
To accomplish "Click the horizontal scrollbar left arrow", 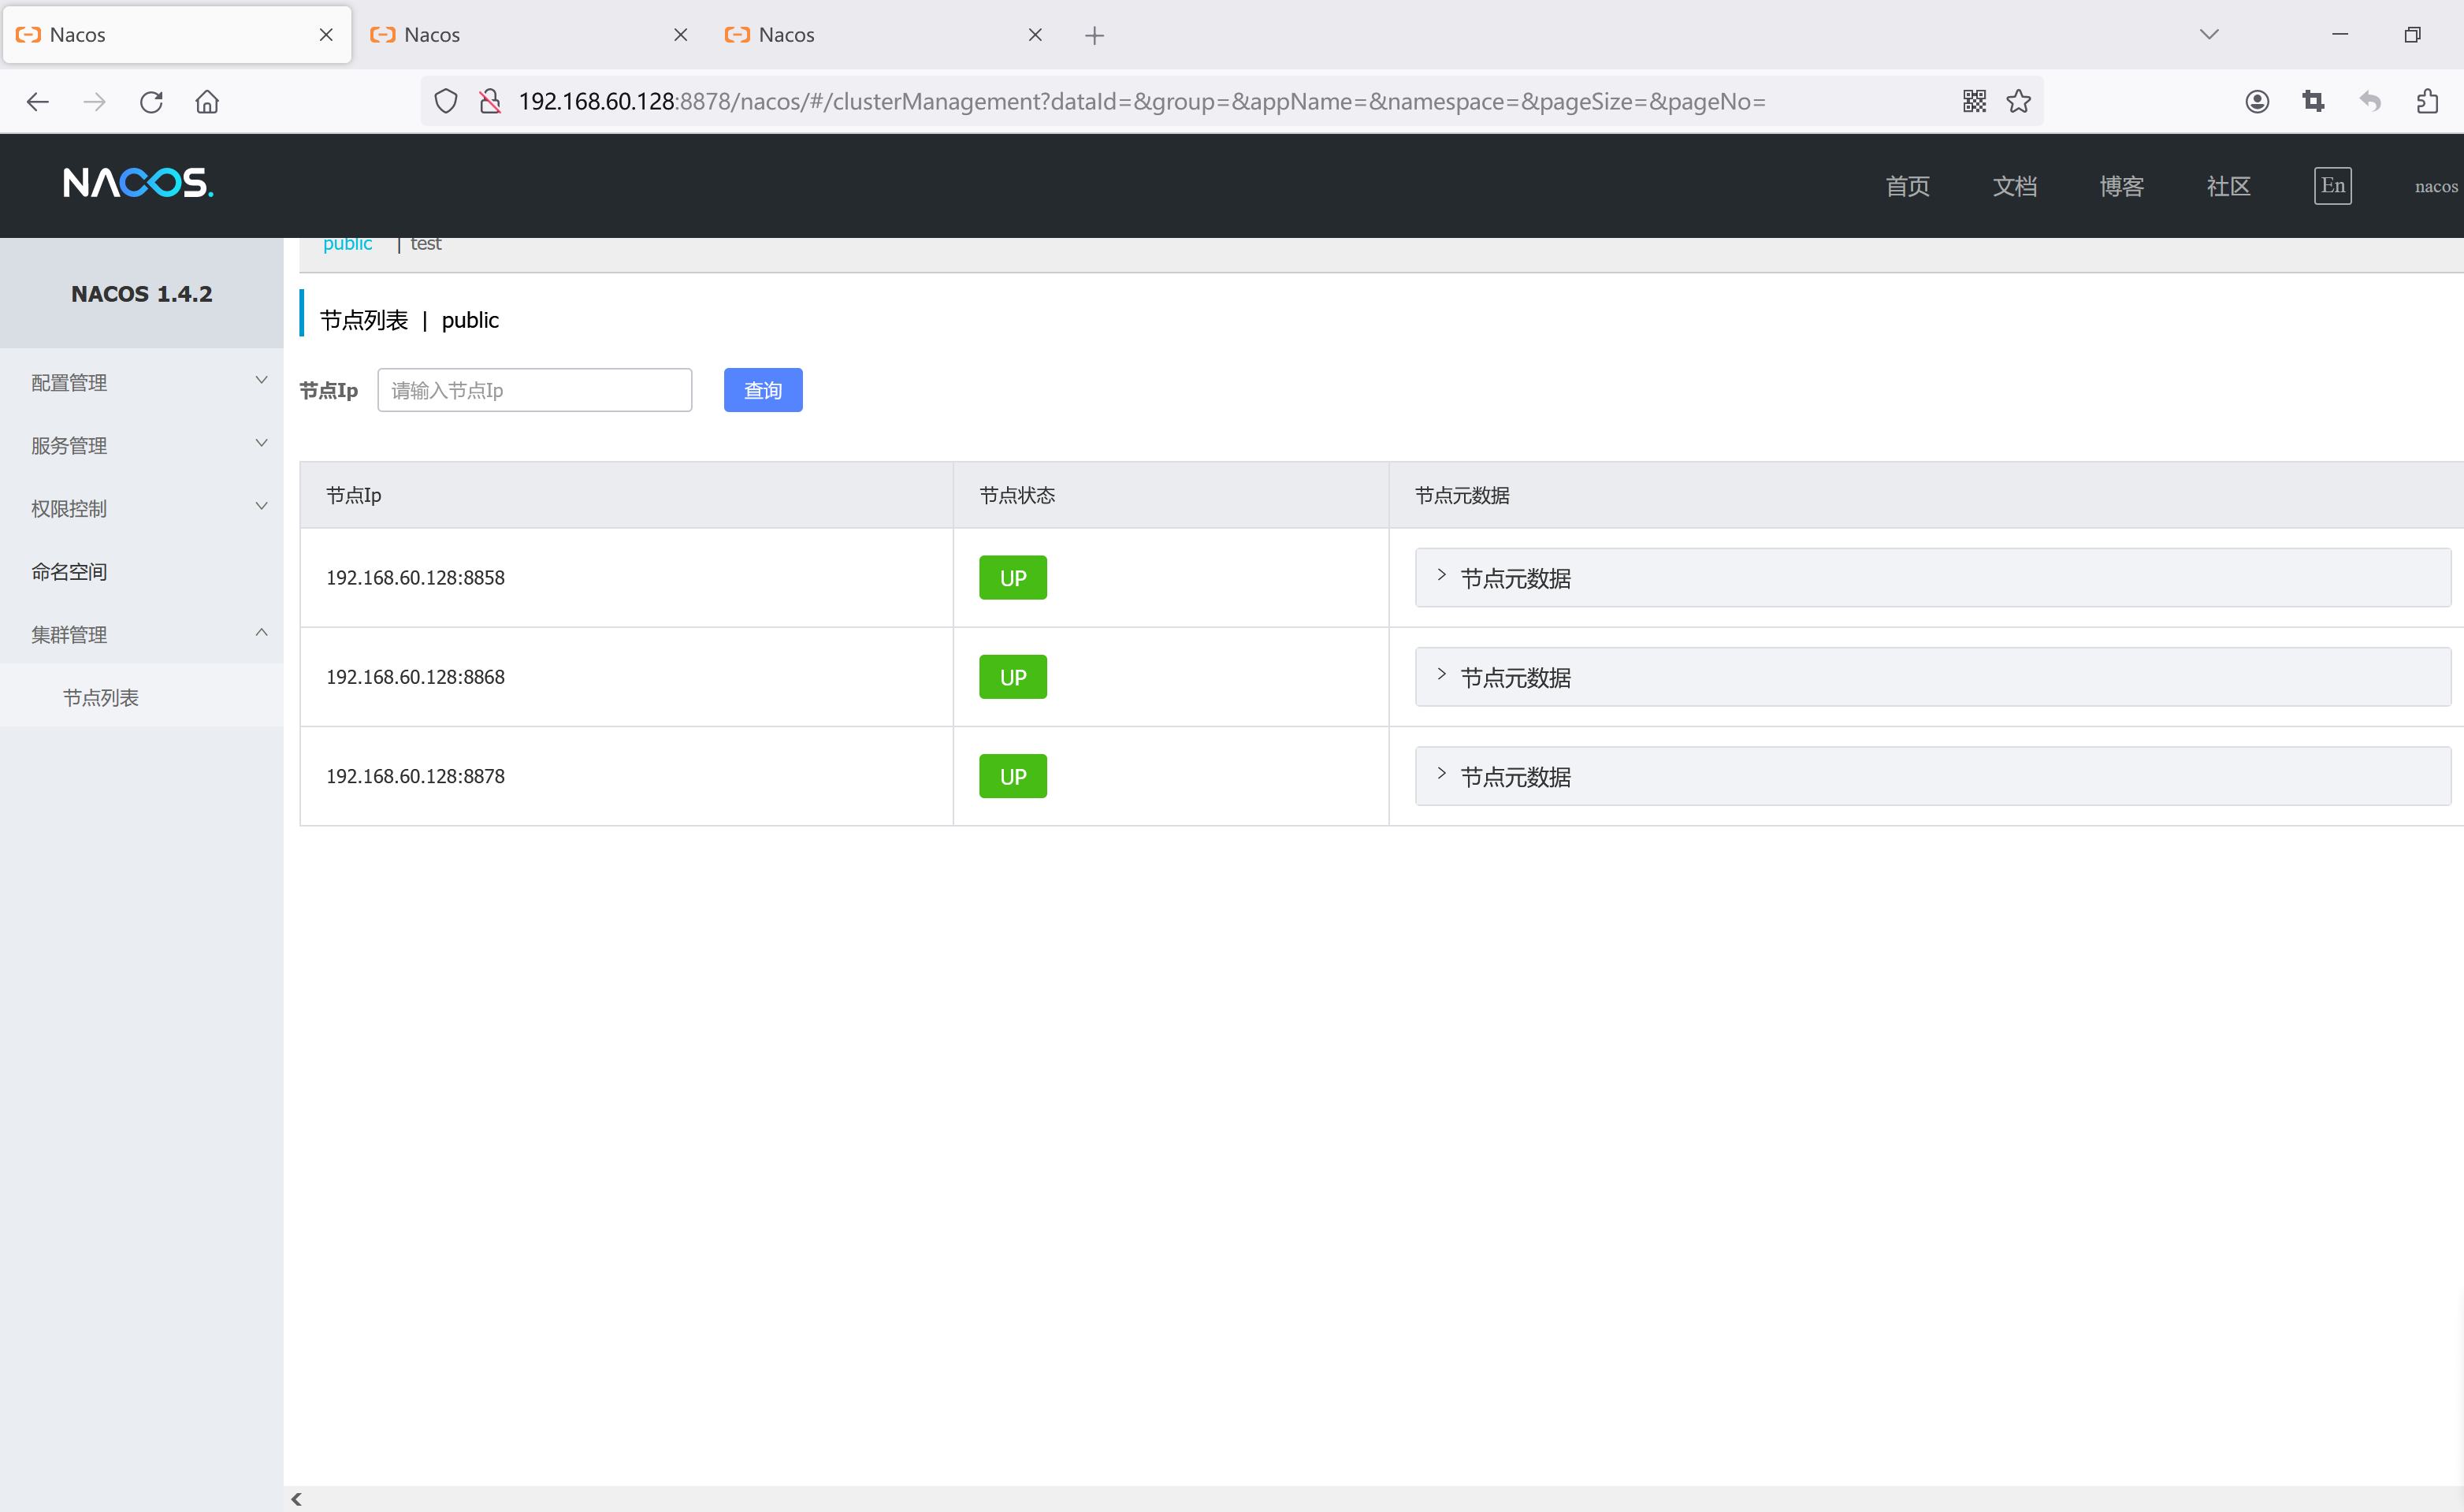I will 296,1499.
